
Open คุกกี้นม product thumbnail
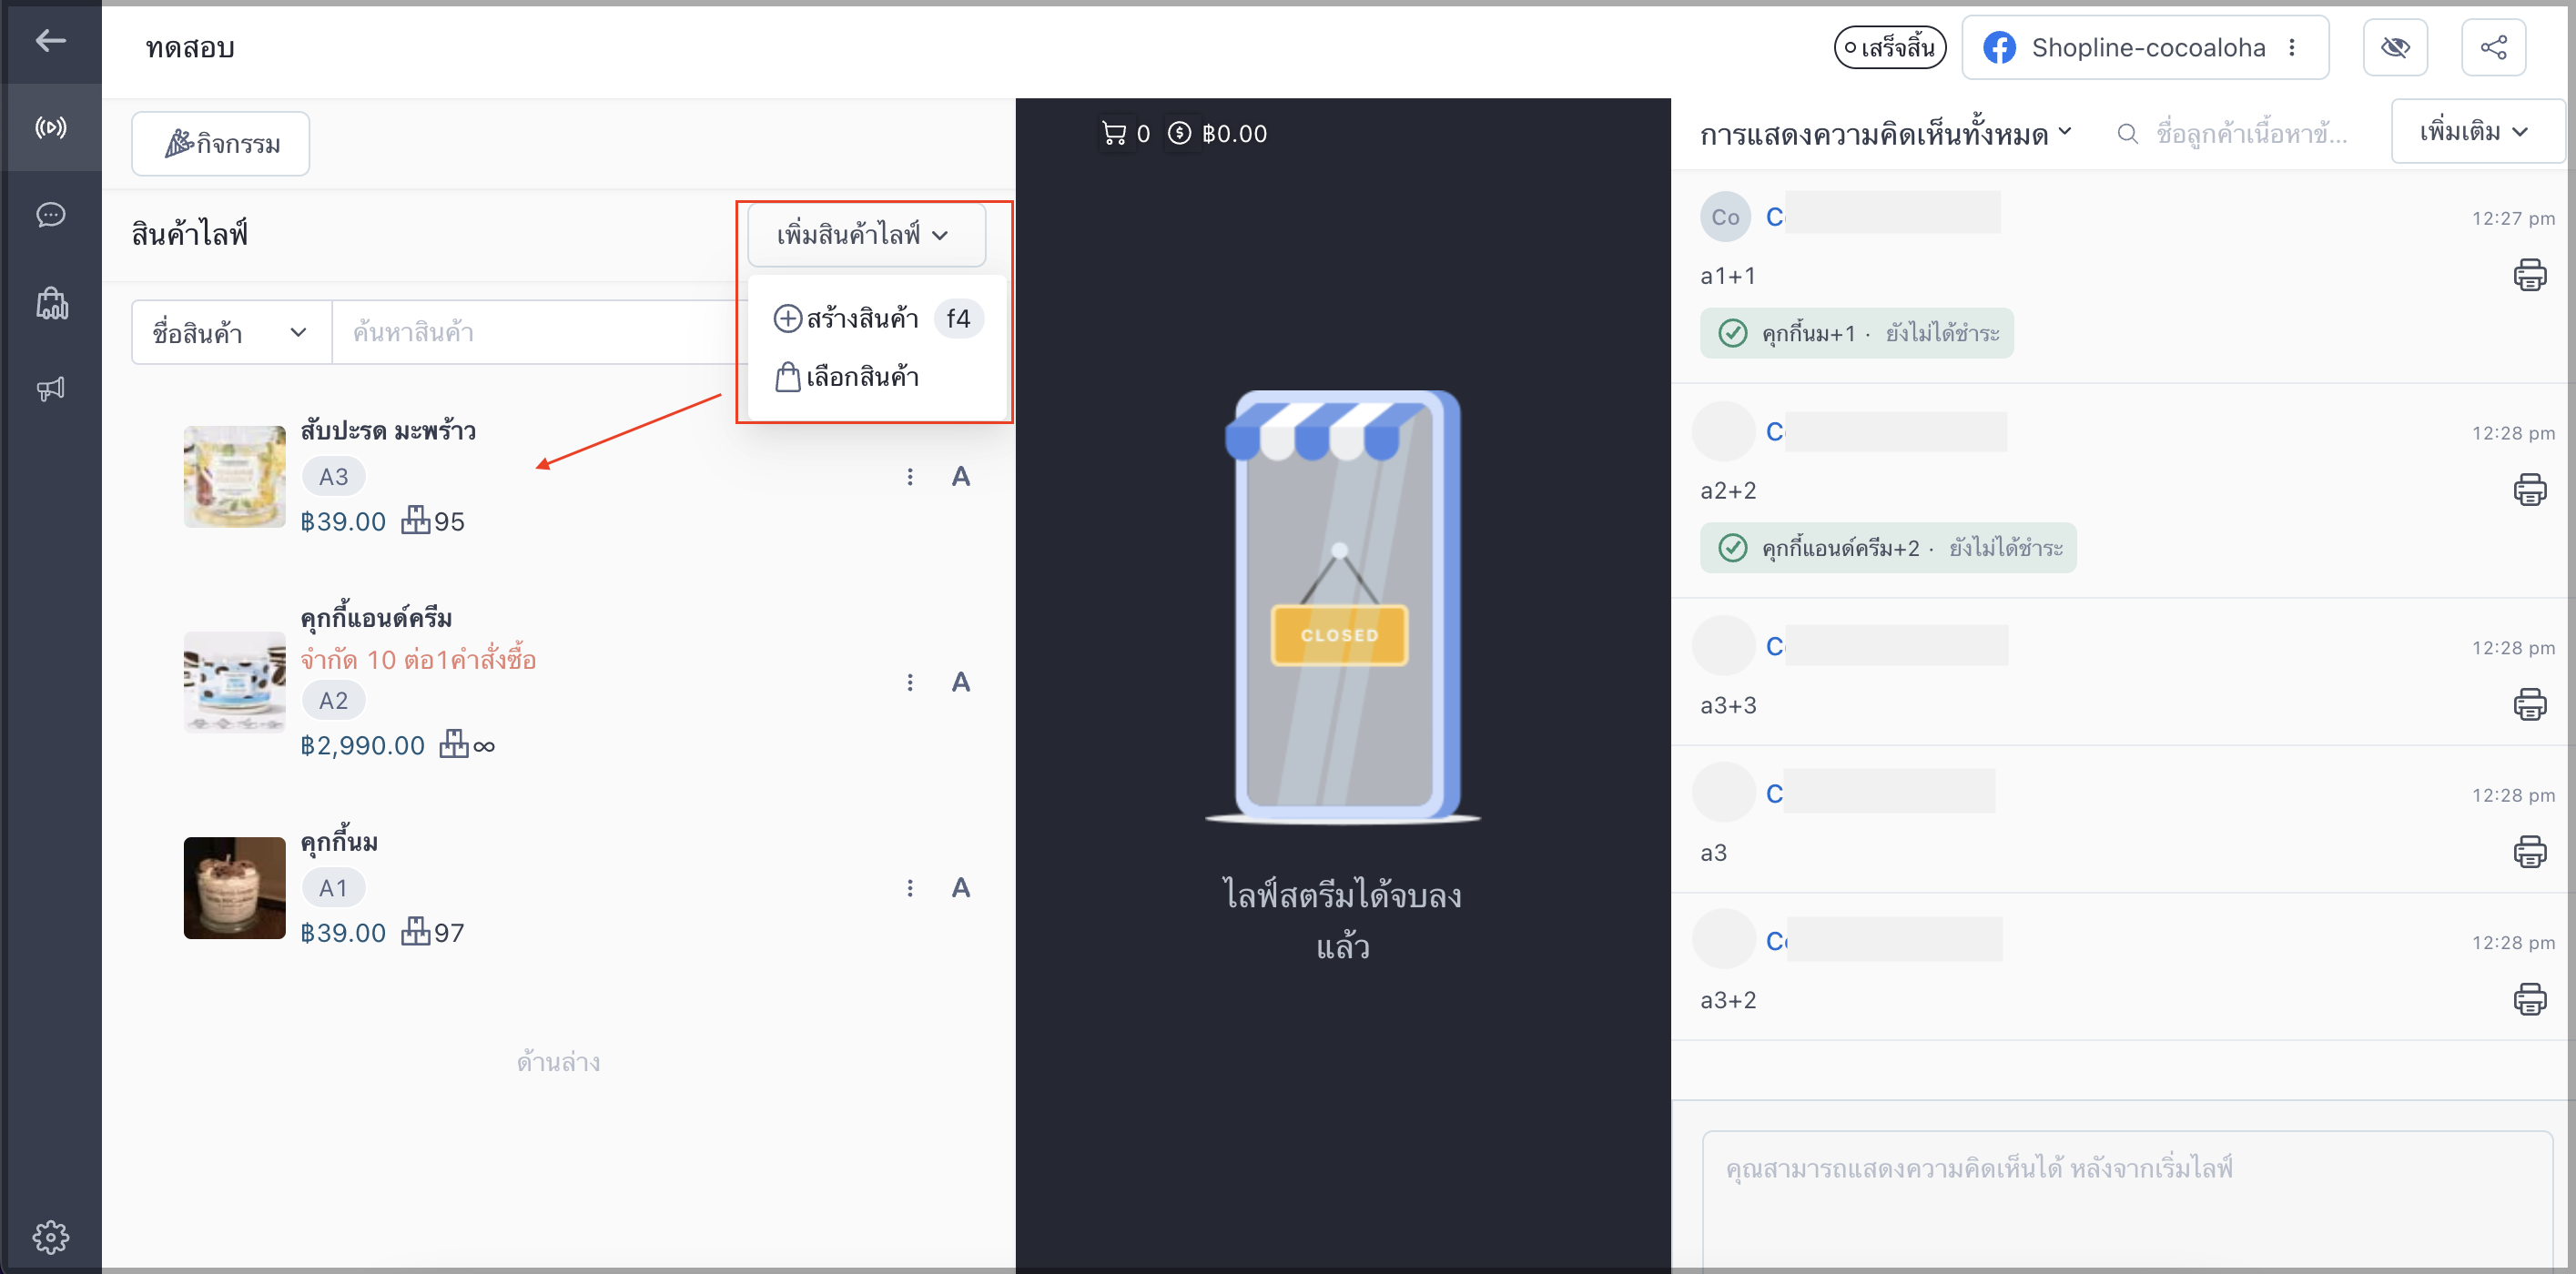tap(234, 888)
